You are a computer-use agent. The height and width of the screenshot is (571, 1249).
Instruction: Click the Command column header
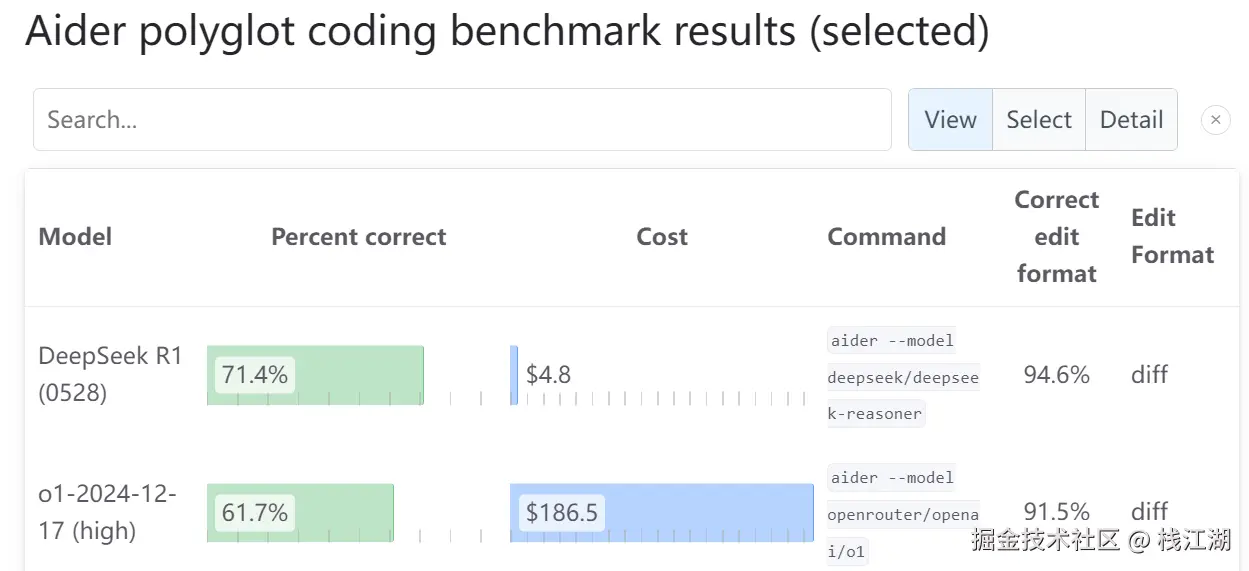tap(886, 237)
